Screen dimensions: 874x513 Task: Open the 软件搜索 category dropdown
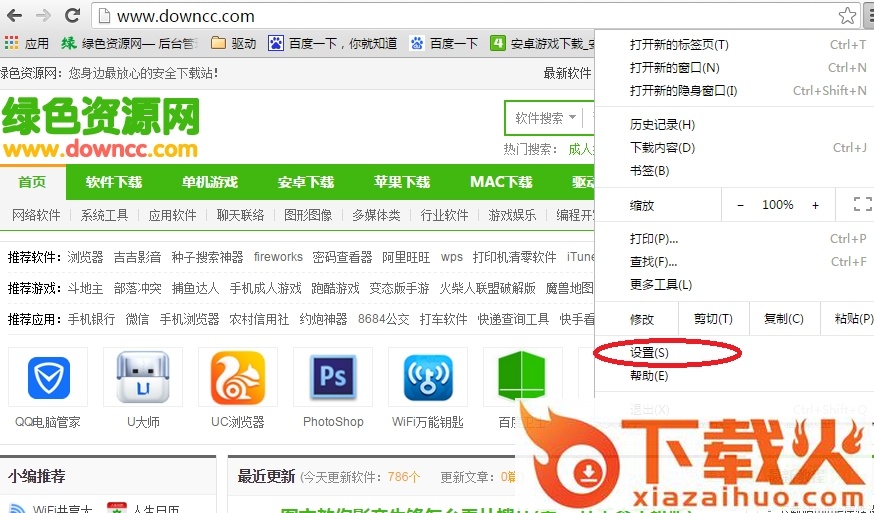click(x=544, y=118)
